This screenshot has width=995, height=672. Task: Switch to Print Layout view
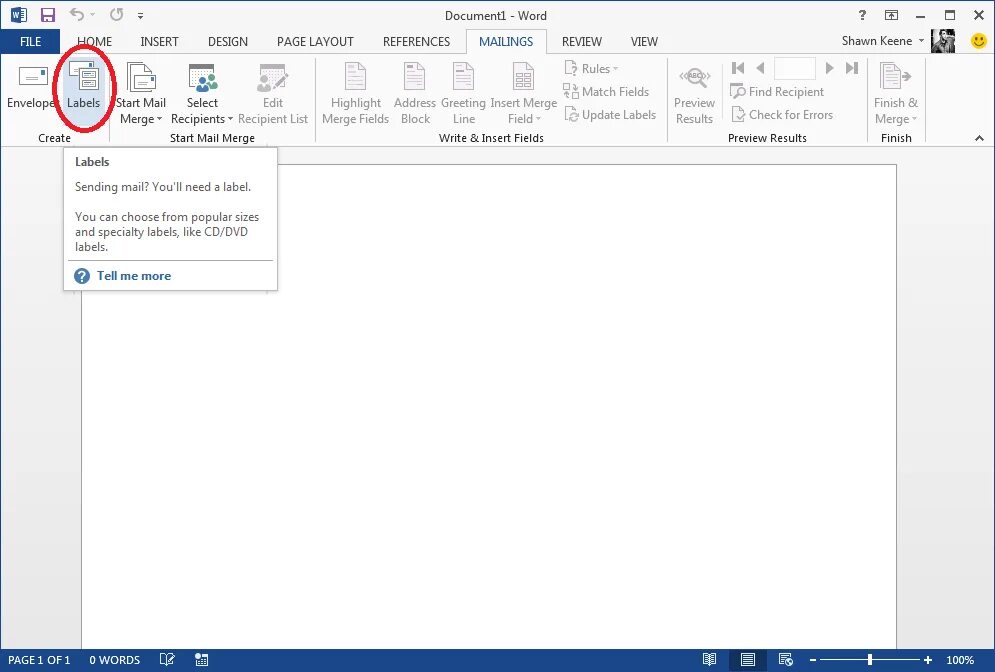[x=748, y=660]
